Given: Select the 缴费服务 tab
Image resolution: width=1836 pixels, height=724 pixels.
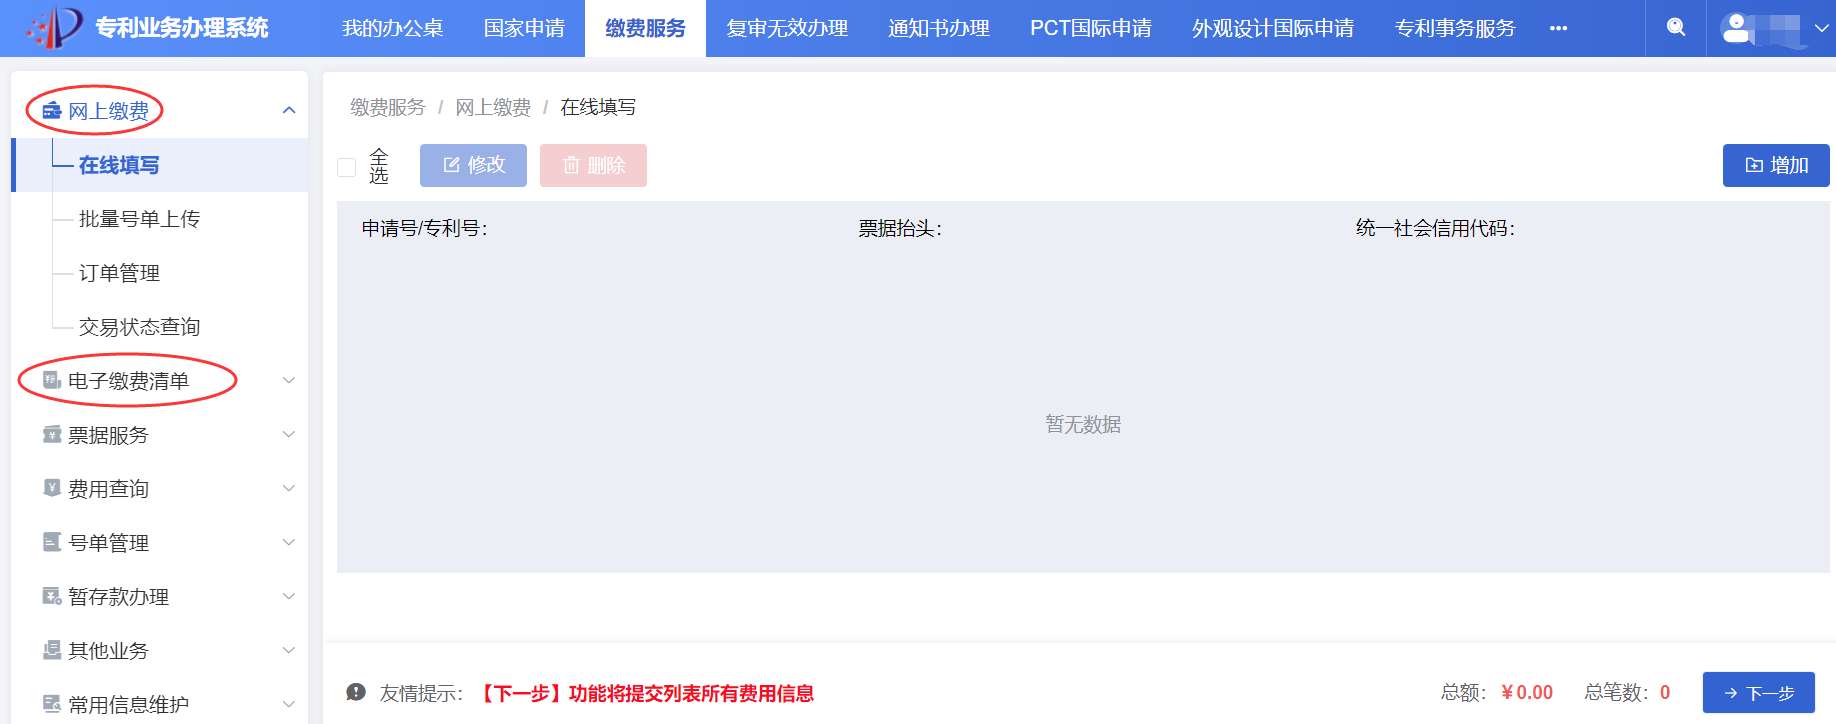Looking at the screenshot, I should coord(645,28).
